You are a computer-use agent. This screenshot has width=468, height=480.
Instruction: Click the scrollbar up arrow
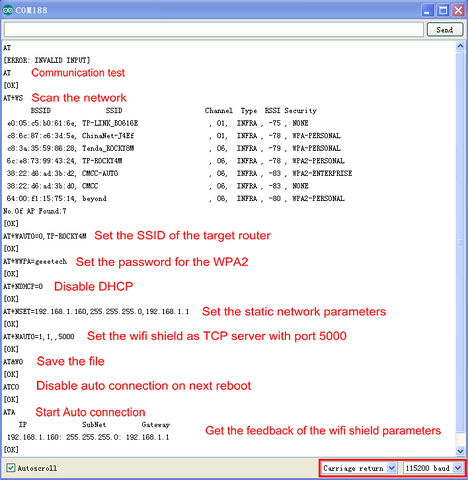pos(460,46)
